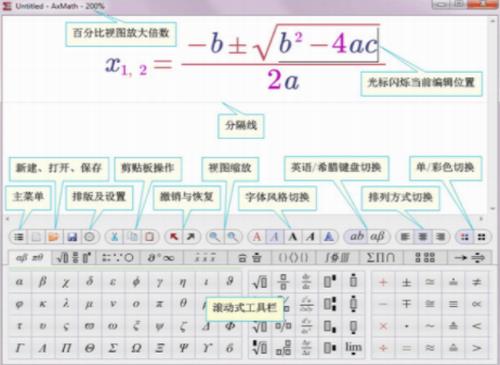
Task: Insert the Greek letter β
Action: (43, 282)
